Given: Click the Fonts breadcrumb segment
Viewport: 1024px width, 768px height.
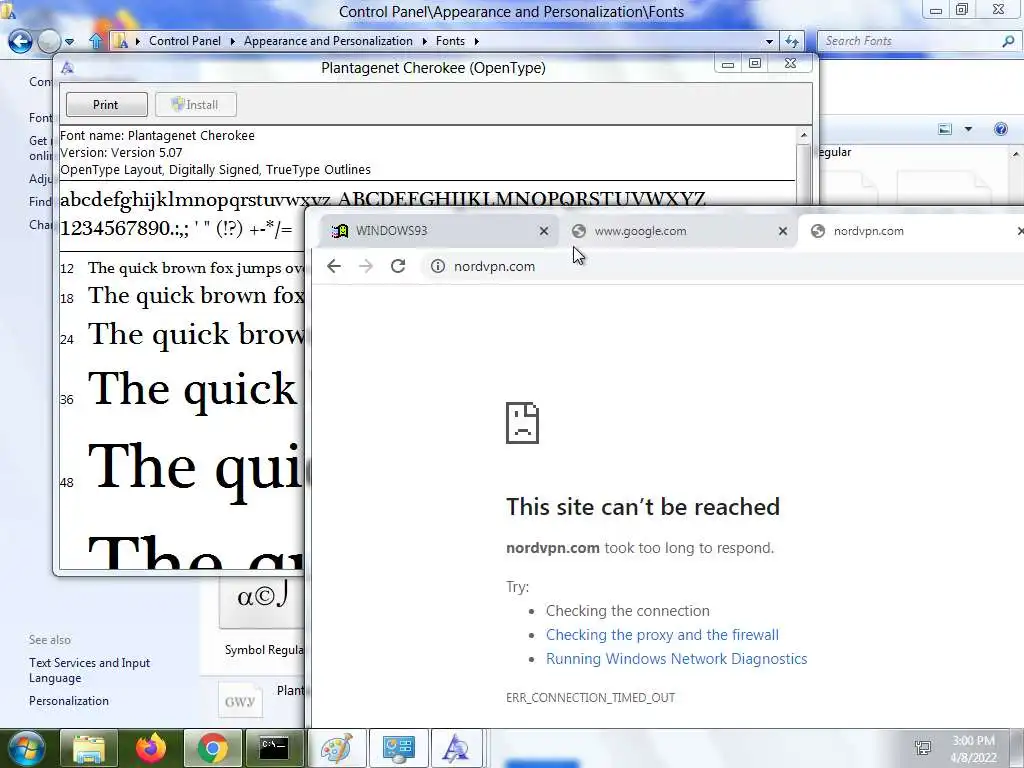Looking at the screenshot, I should coord(450,41).
